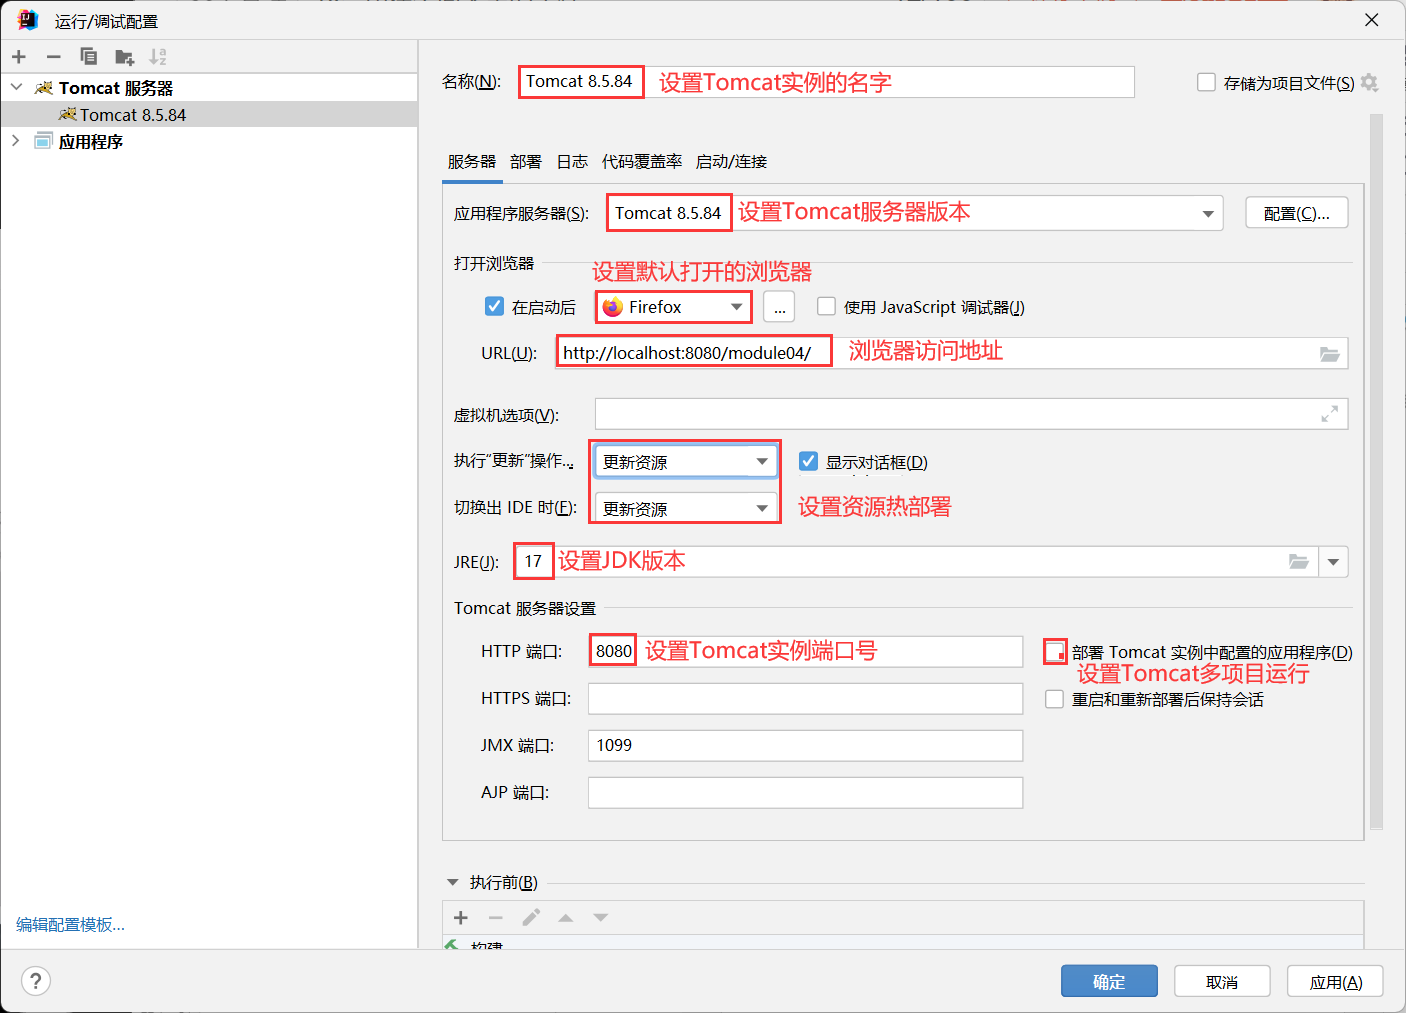Add a 执行前 task with the plus icon
The image size is (1406, 1013).
point(461,918)
